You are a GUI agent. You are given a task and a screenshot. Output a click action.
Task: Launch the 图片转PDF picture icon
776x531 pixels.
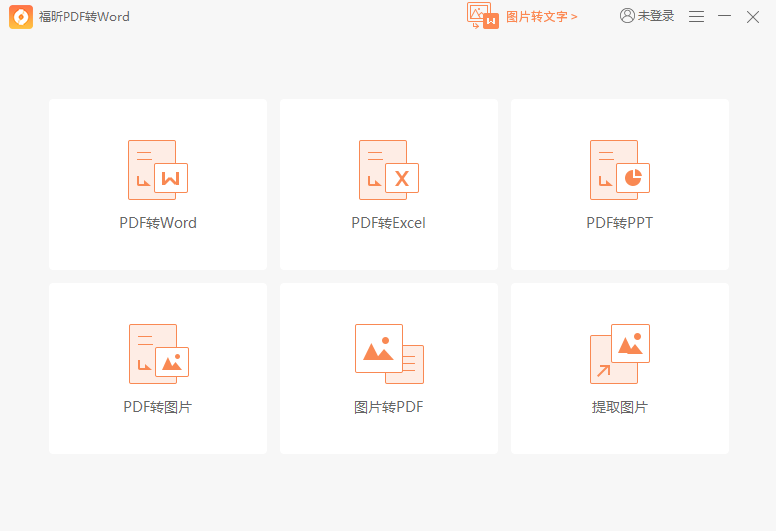pos(388,354)
